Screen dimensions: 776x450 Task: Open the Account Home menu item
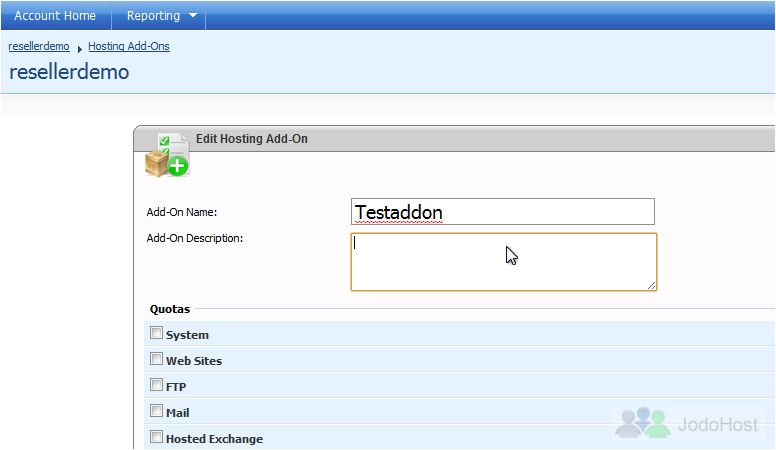click(55, 15)
